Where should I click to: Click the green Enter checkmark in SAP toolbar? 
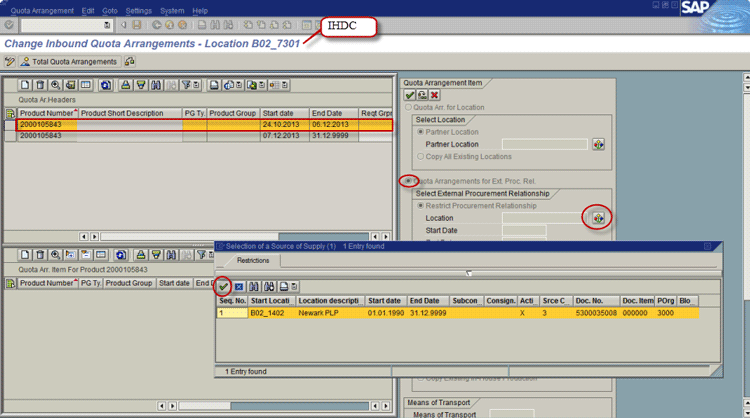point(9,25)
